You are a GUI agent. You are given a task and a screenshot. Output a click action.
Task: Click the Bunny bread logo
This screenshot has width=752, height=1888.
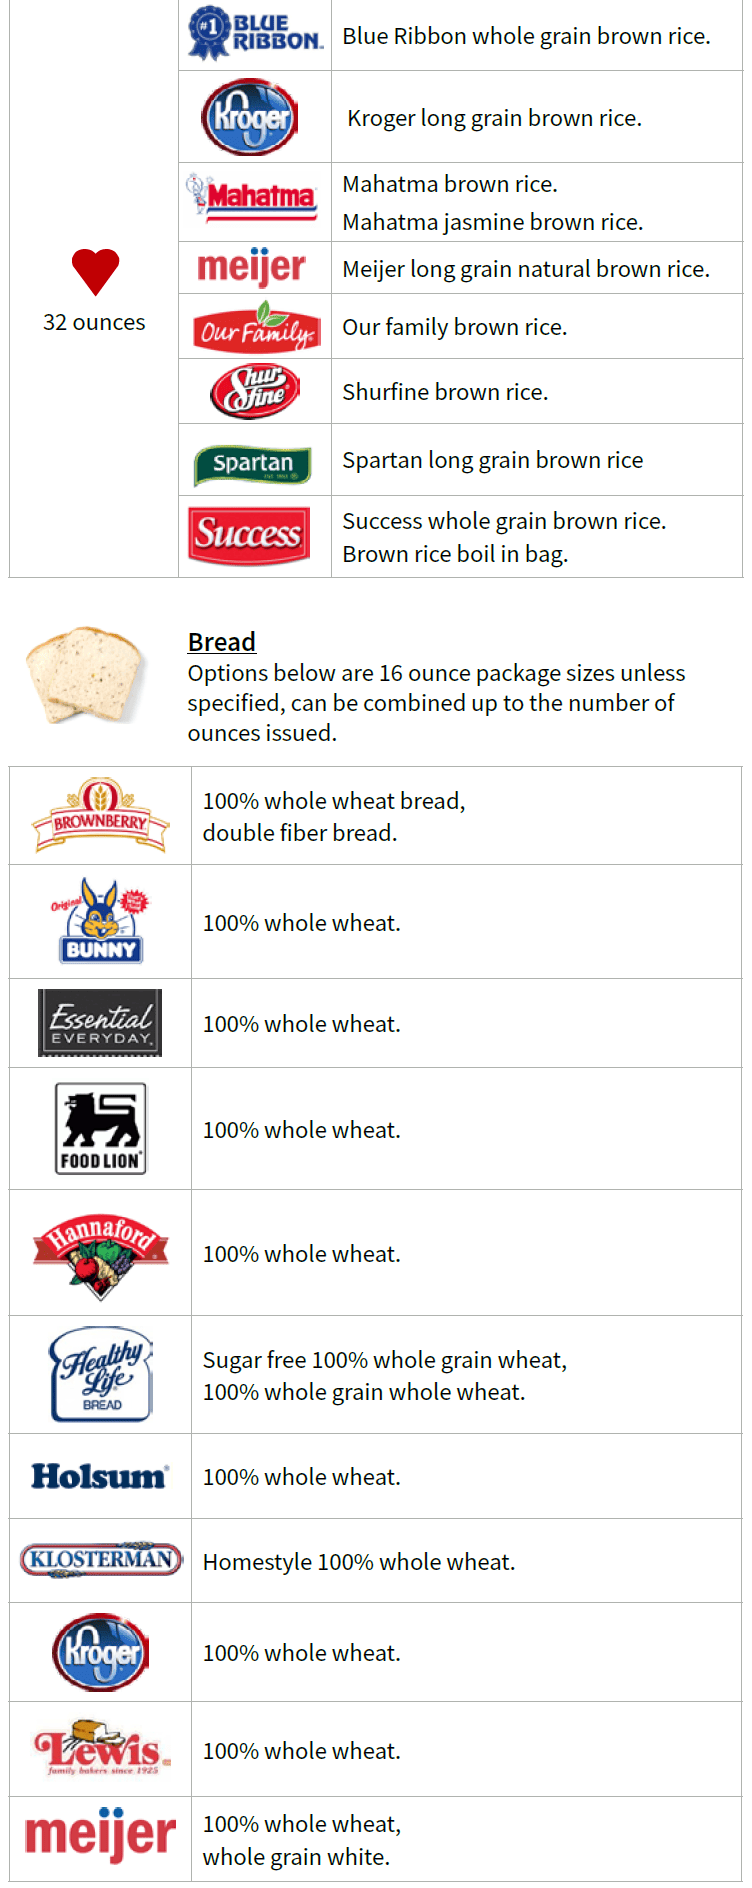point(100,921)
